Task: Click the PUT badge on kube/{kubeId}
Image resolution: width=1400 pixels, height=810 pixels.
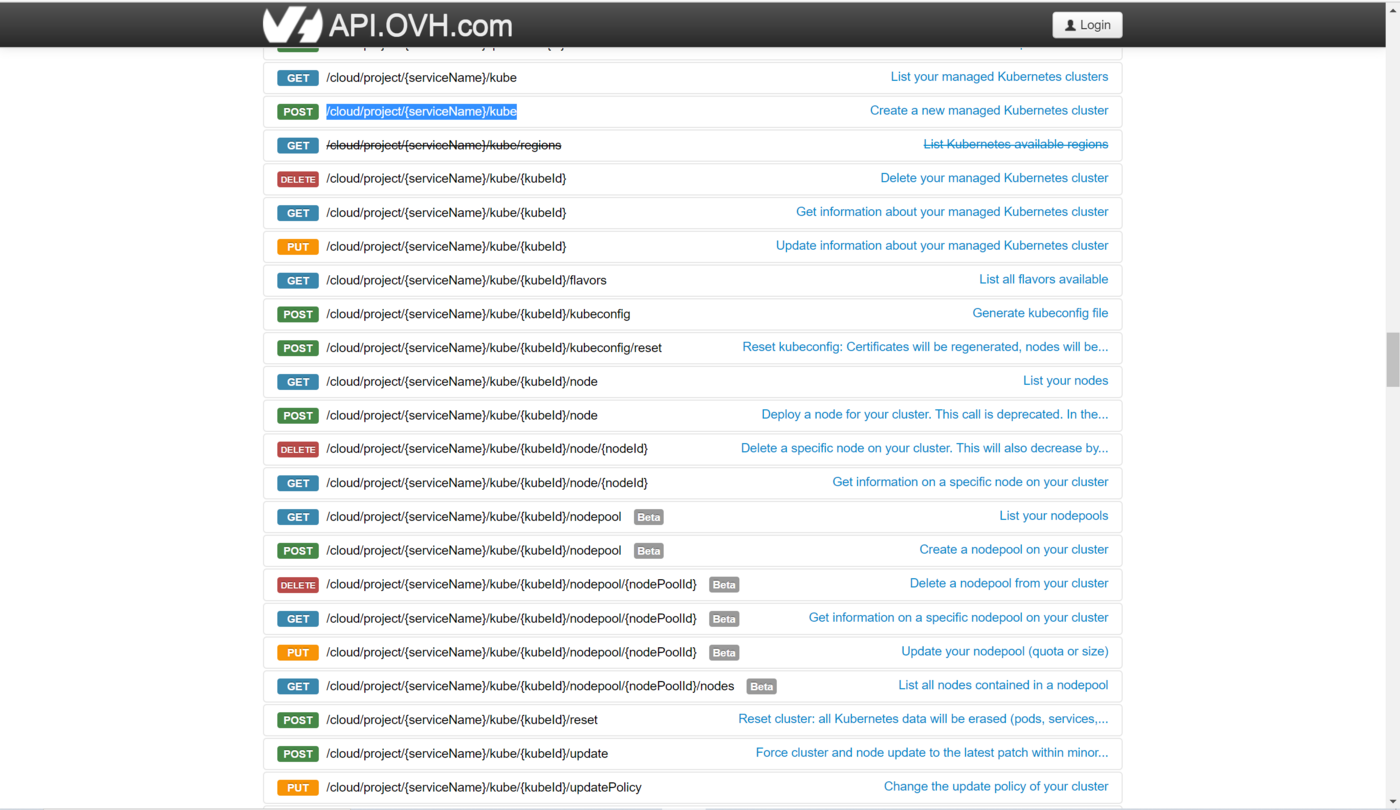Action: 297,246
